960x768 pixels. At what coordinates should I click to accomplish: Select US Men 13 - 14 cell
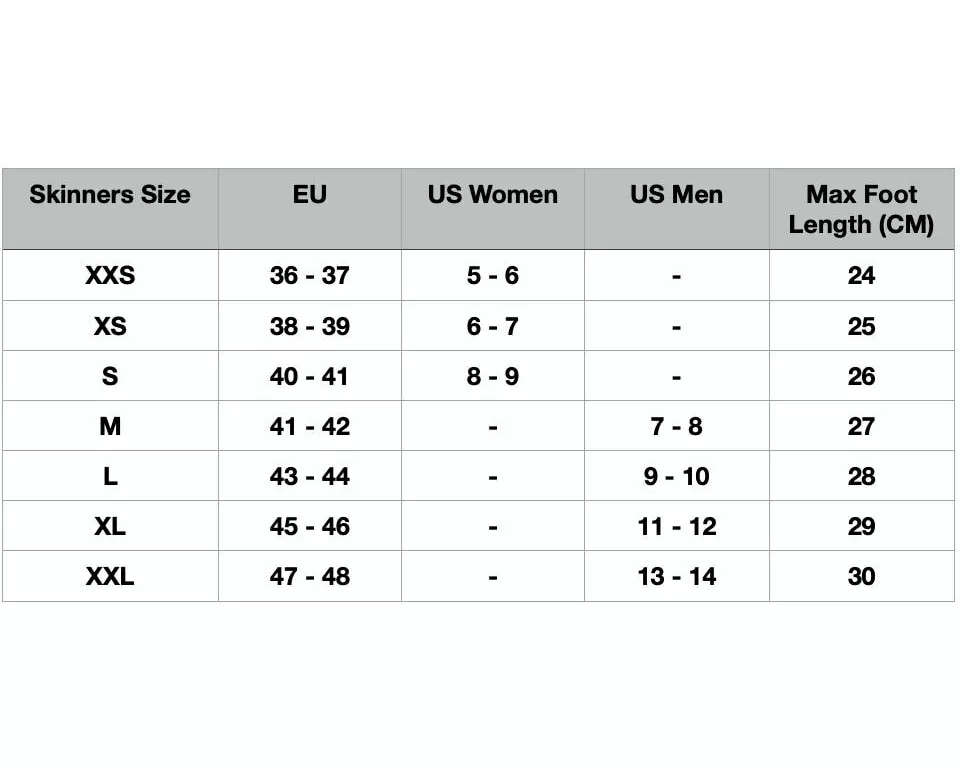click(677, 577)
